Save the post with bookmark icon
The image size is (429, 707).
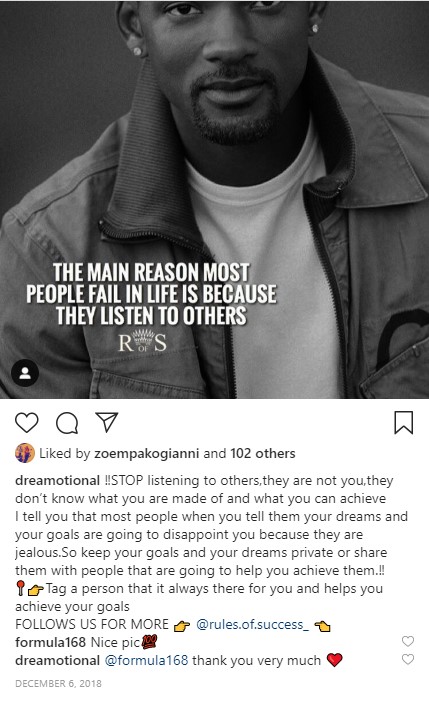tap(403, 423)
